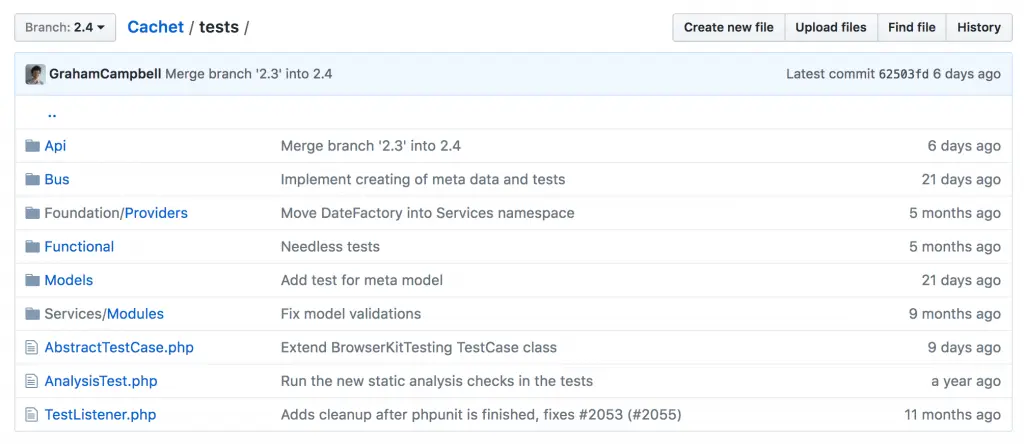Click the Services/Modules folder icon
The height and width of the screenshot is (444, 1024).
(x=32, y=314)
